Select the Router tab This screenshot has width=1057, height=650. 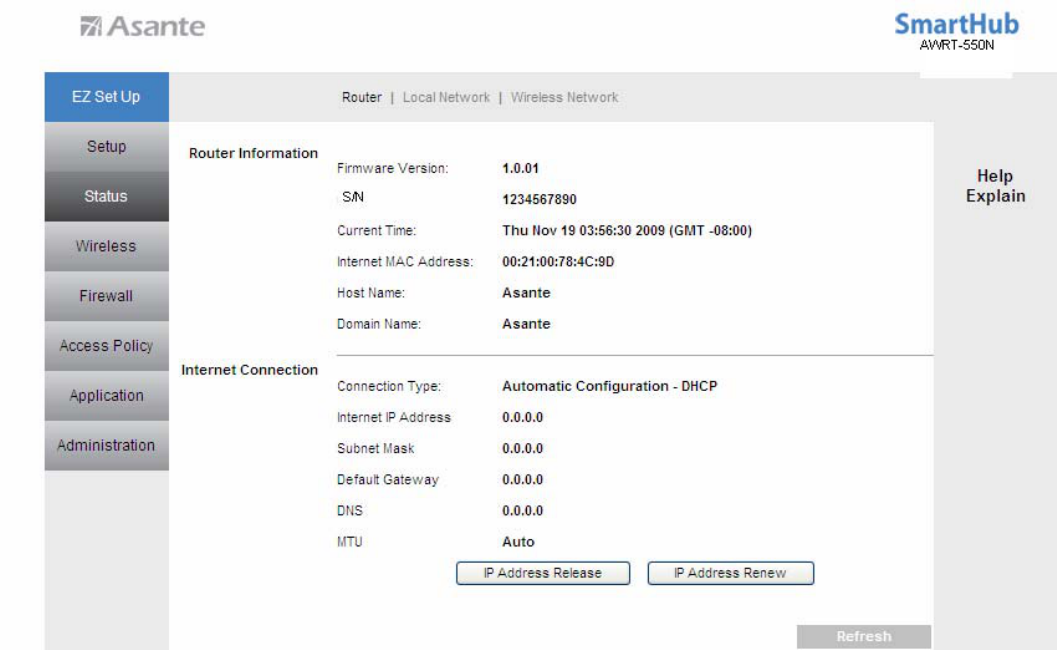coord(361,97)
